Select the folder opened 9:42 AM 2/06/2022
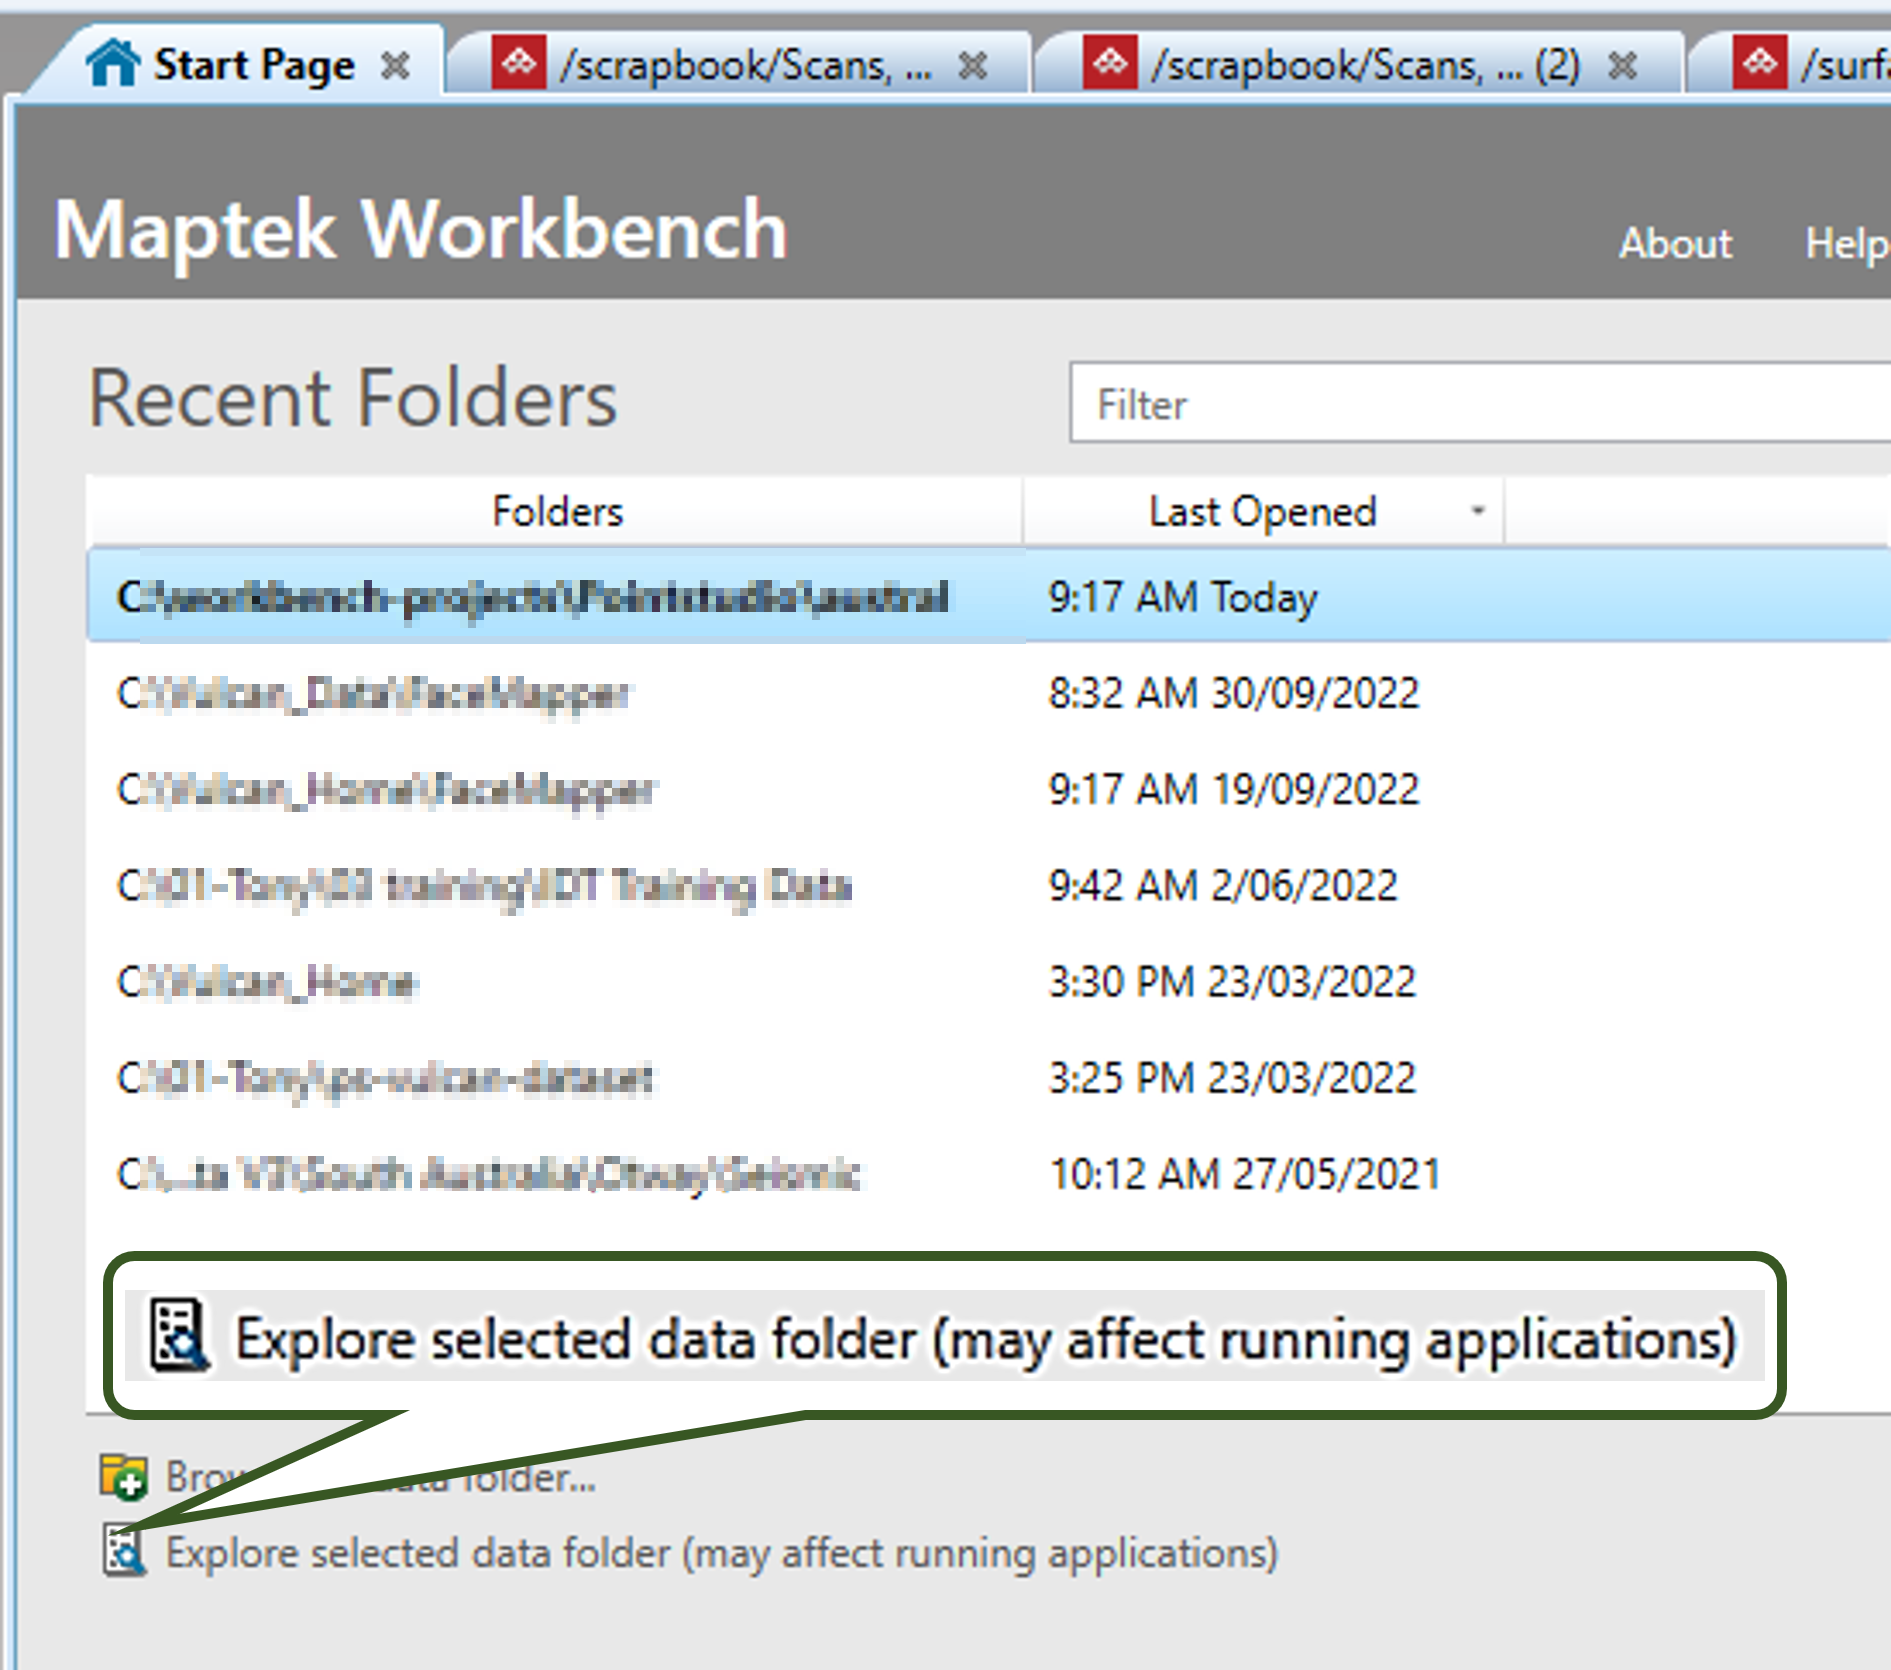The width and height of the screenshot is (1891, 1670). click(989, 885)
